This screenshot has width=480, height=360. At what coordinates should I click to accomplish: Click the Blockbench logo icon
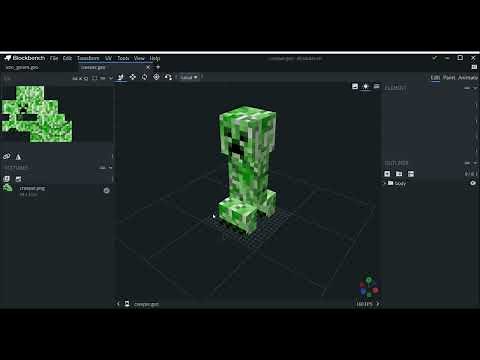[8, 58]
